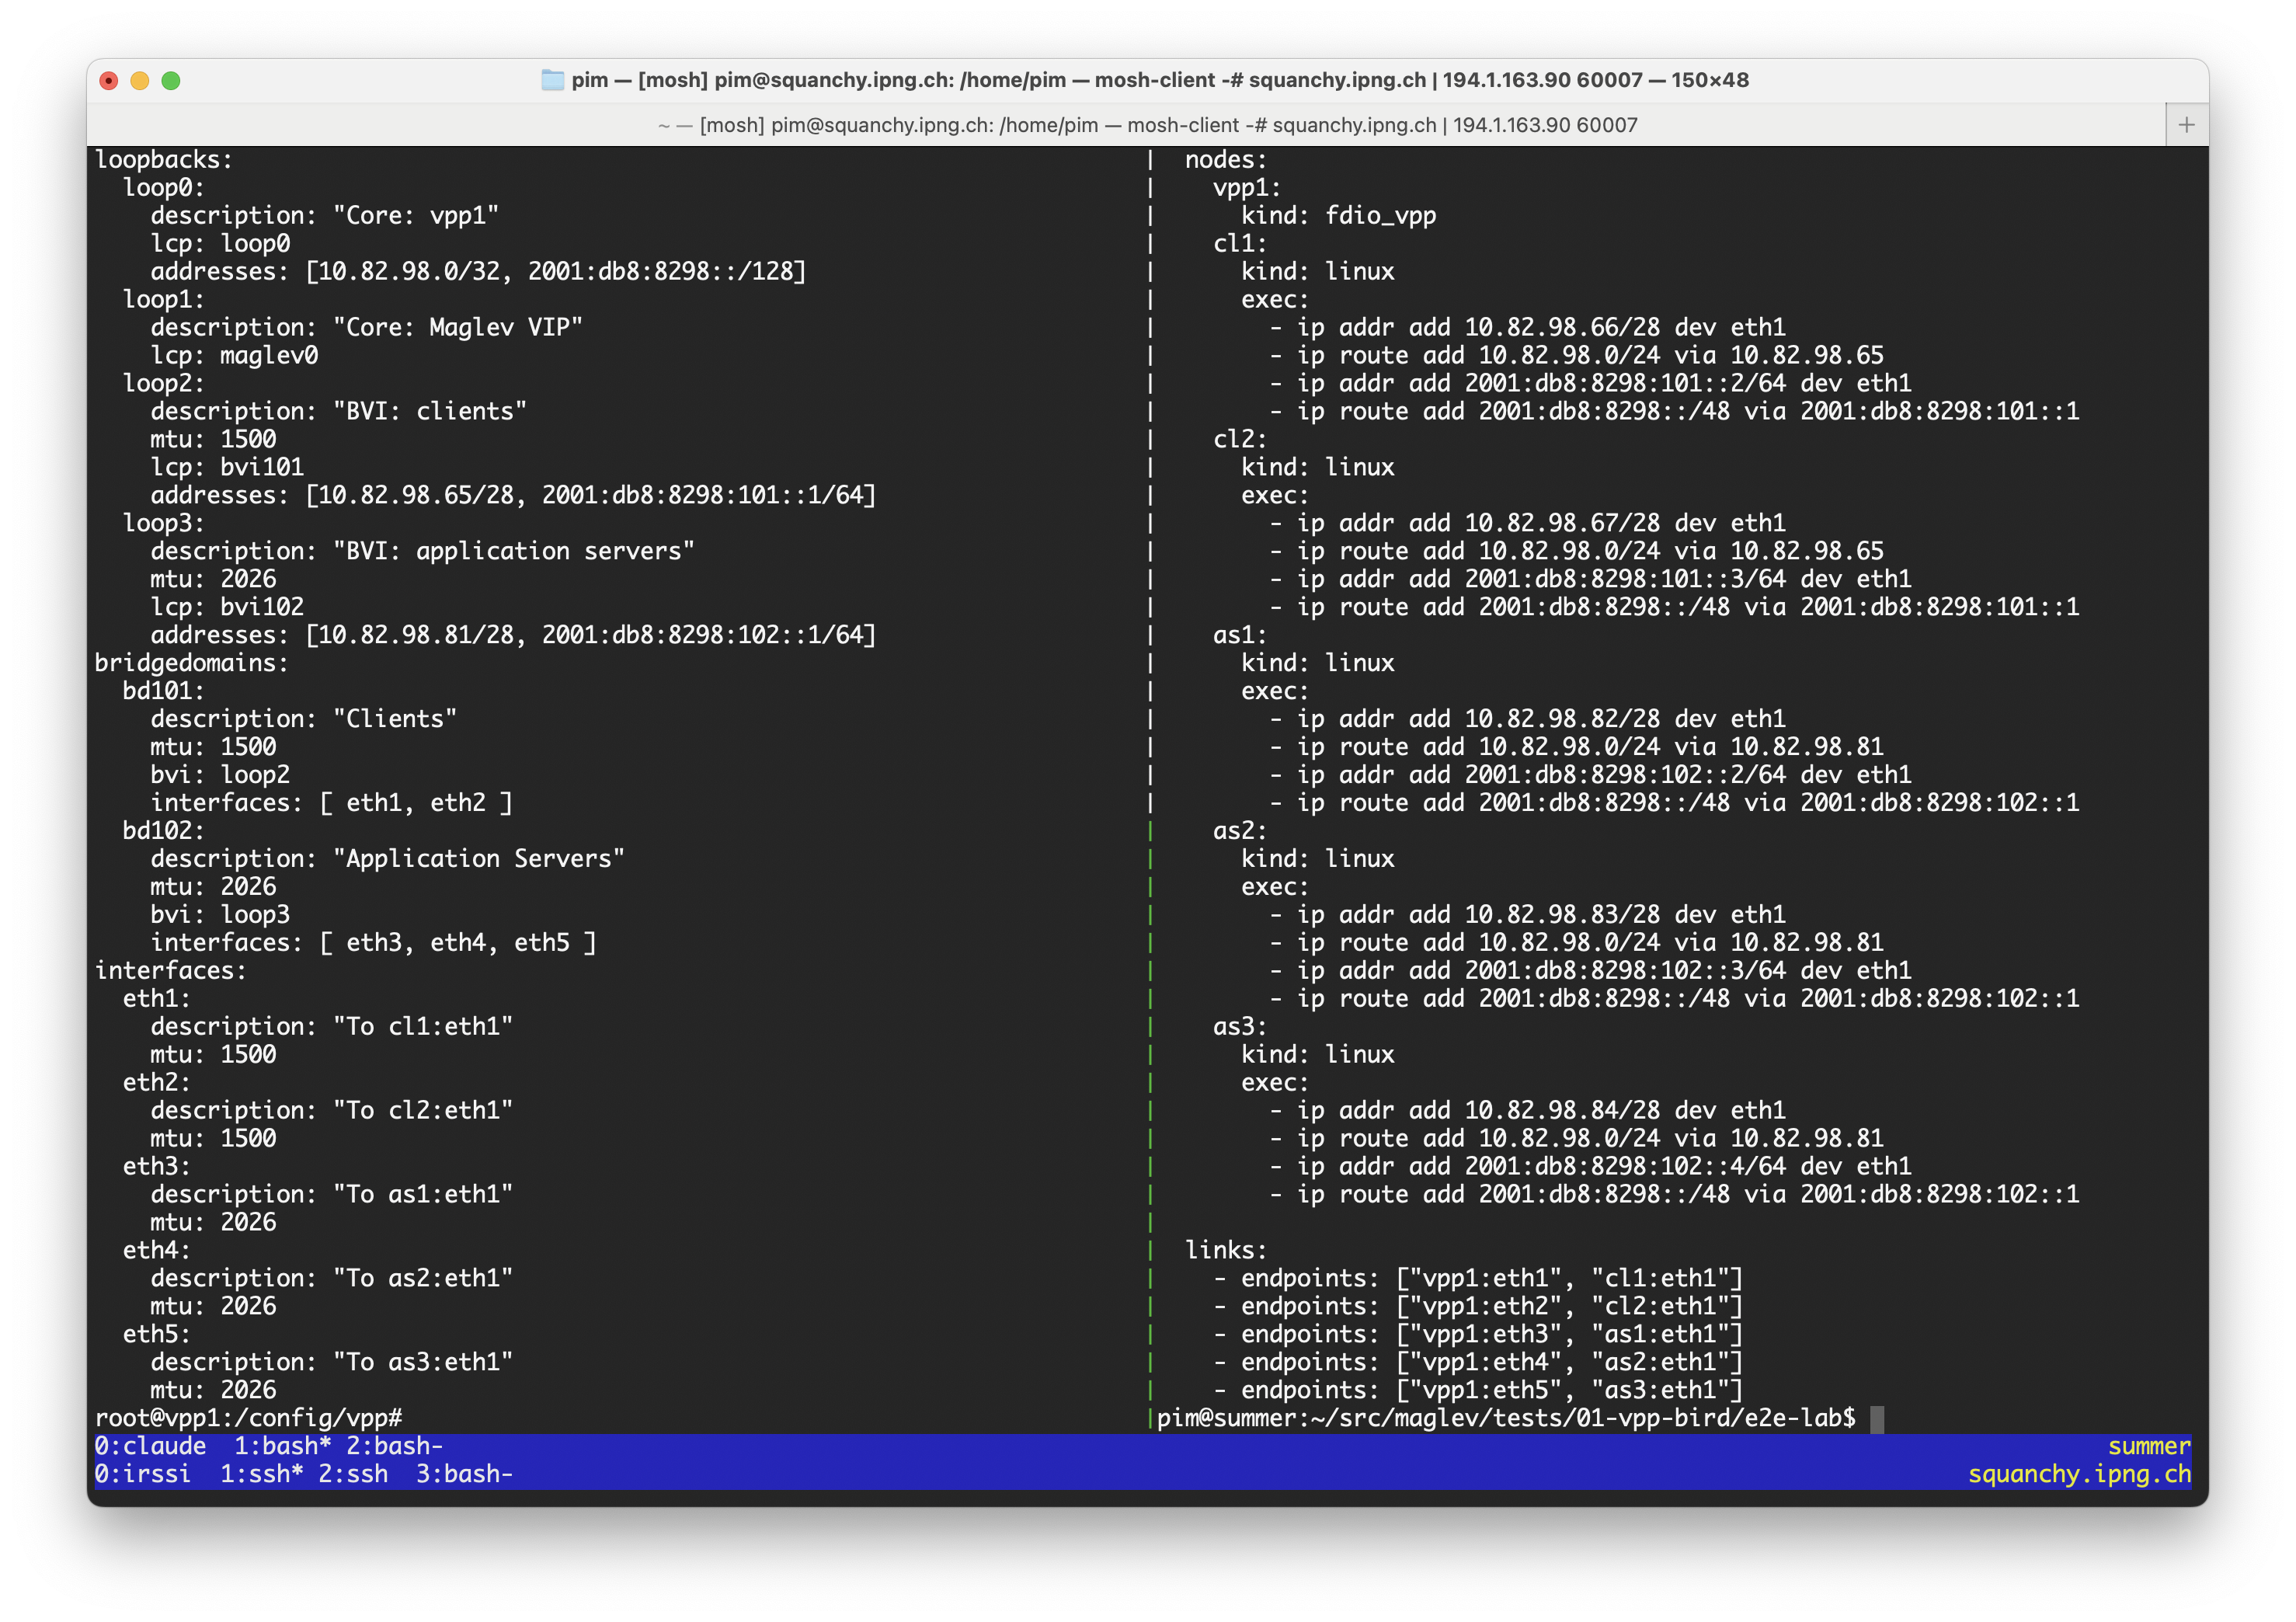Click the squanchy.ipng.ch status hostname
2296x1622 pixels.
[x=2078, y=1473]
